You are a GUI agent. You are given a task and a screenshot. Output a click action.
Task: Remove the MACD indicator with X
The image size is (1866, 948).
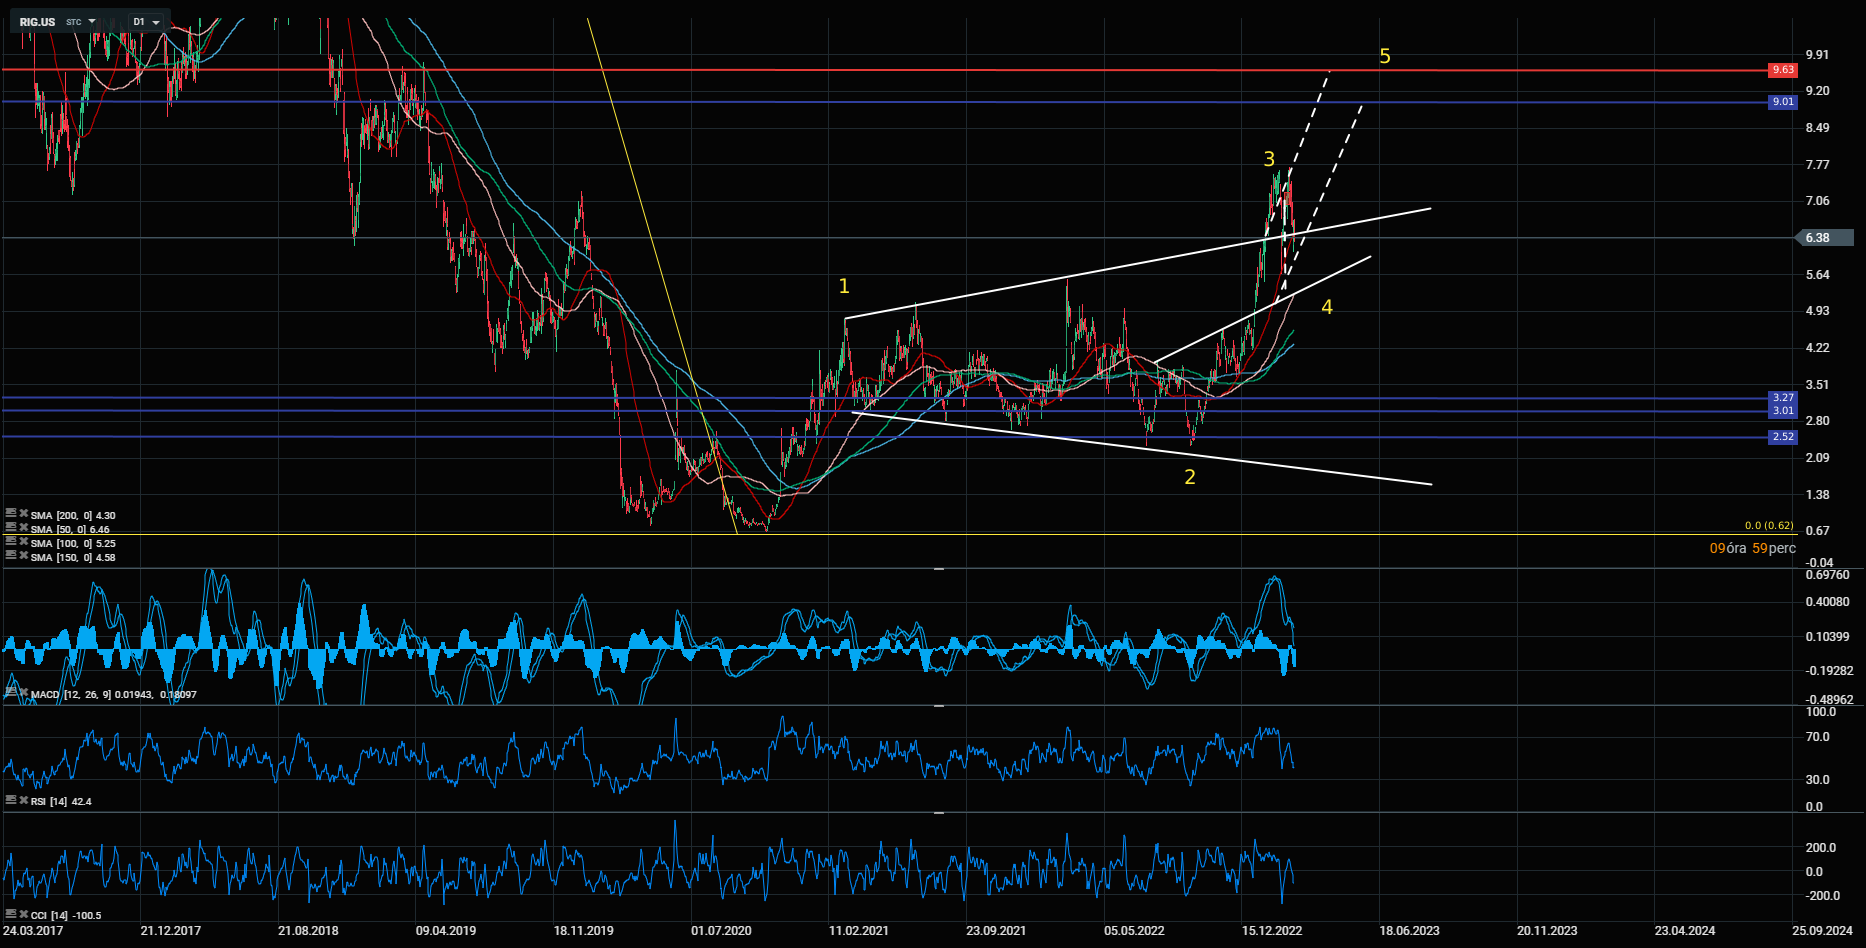(x=23, y=691)
